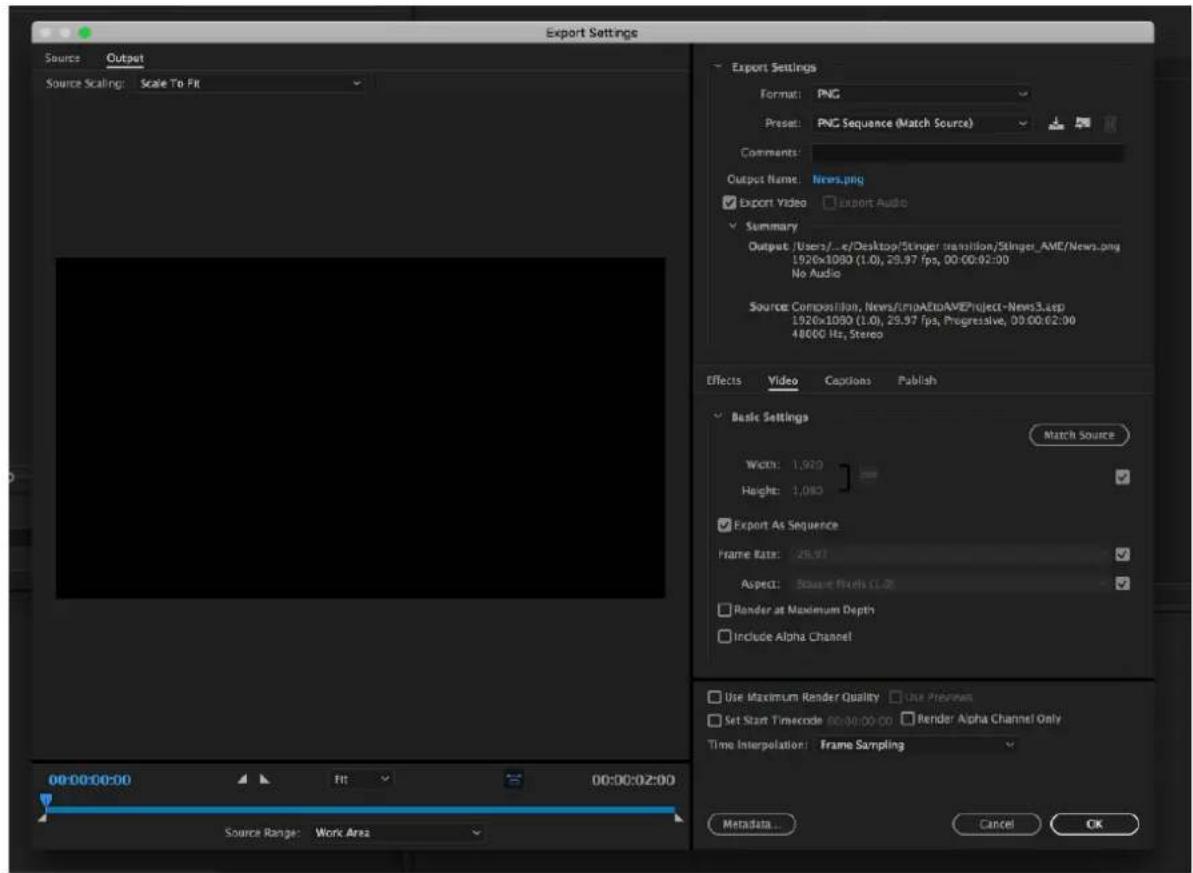This screenshot has width=1193, height=873.
Task: Switch to the Captions tab
Action: (848, 380)
